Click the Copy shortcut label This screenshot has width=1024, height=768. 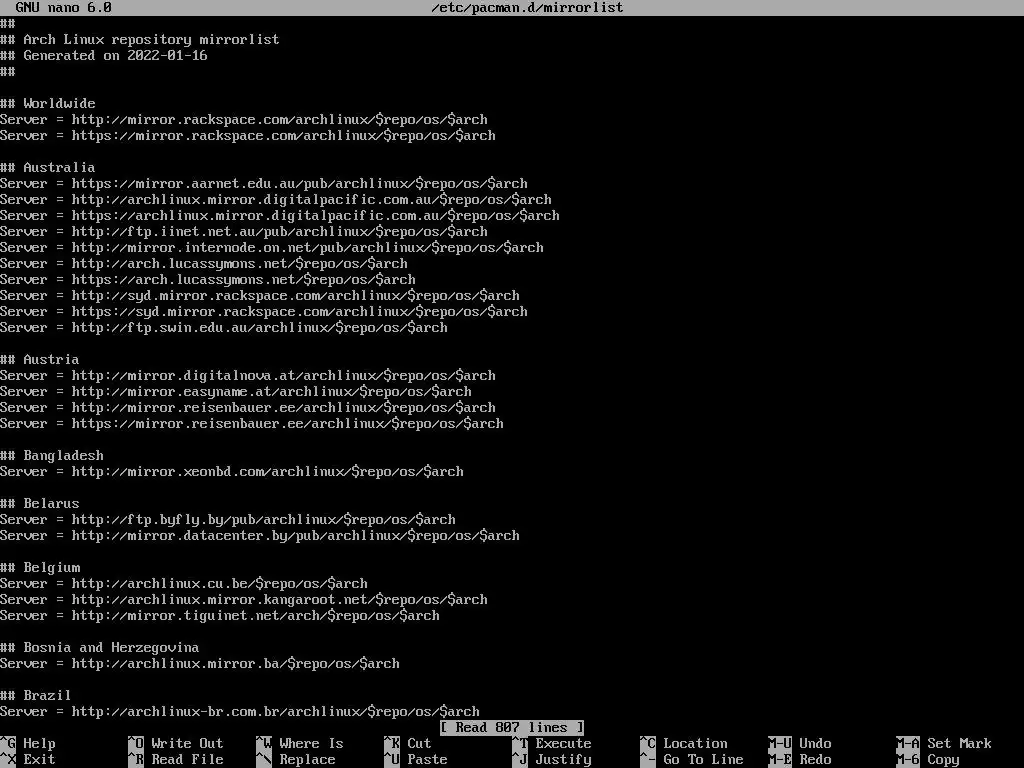tap(943, 760)
